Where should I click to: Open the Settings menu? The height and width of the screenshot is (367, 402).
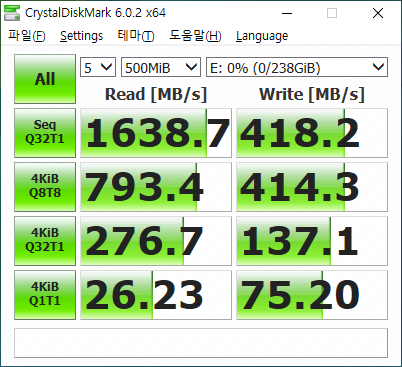tap(81, 36)
